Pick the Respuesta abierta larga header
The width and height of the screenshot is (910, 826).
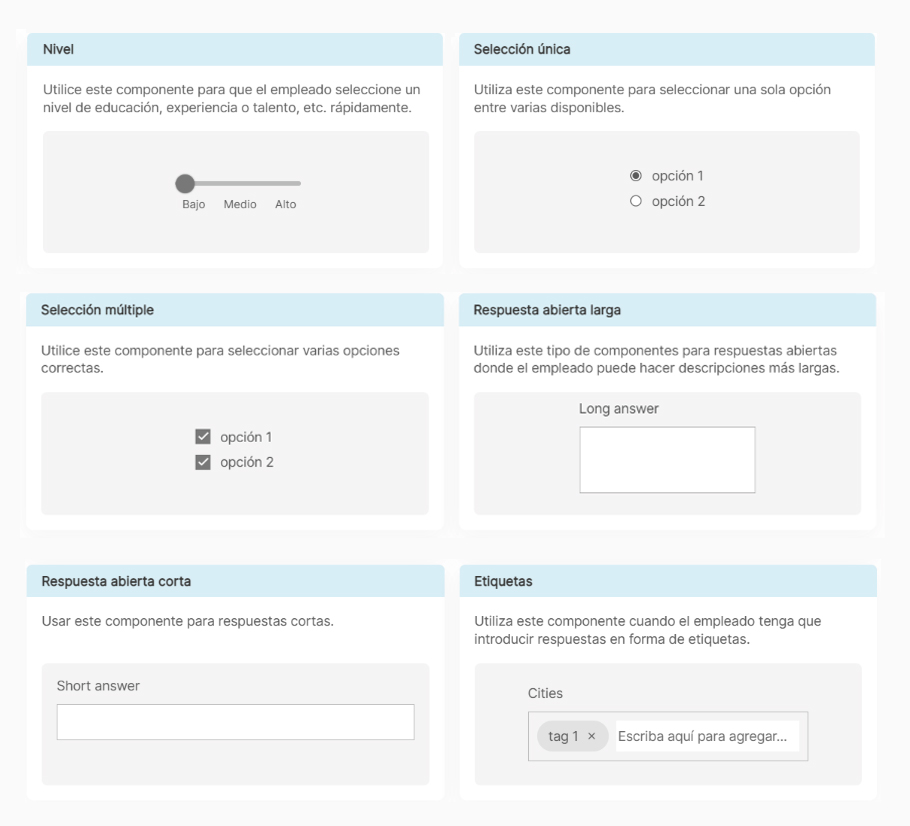pyautogui.click(x=667, y=310)
